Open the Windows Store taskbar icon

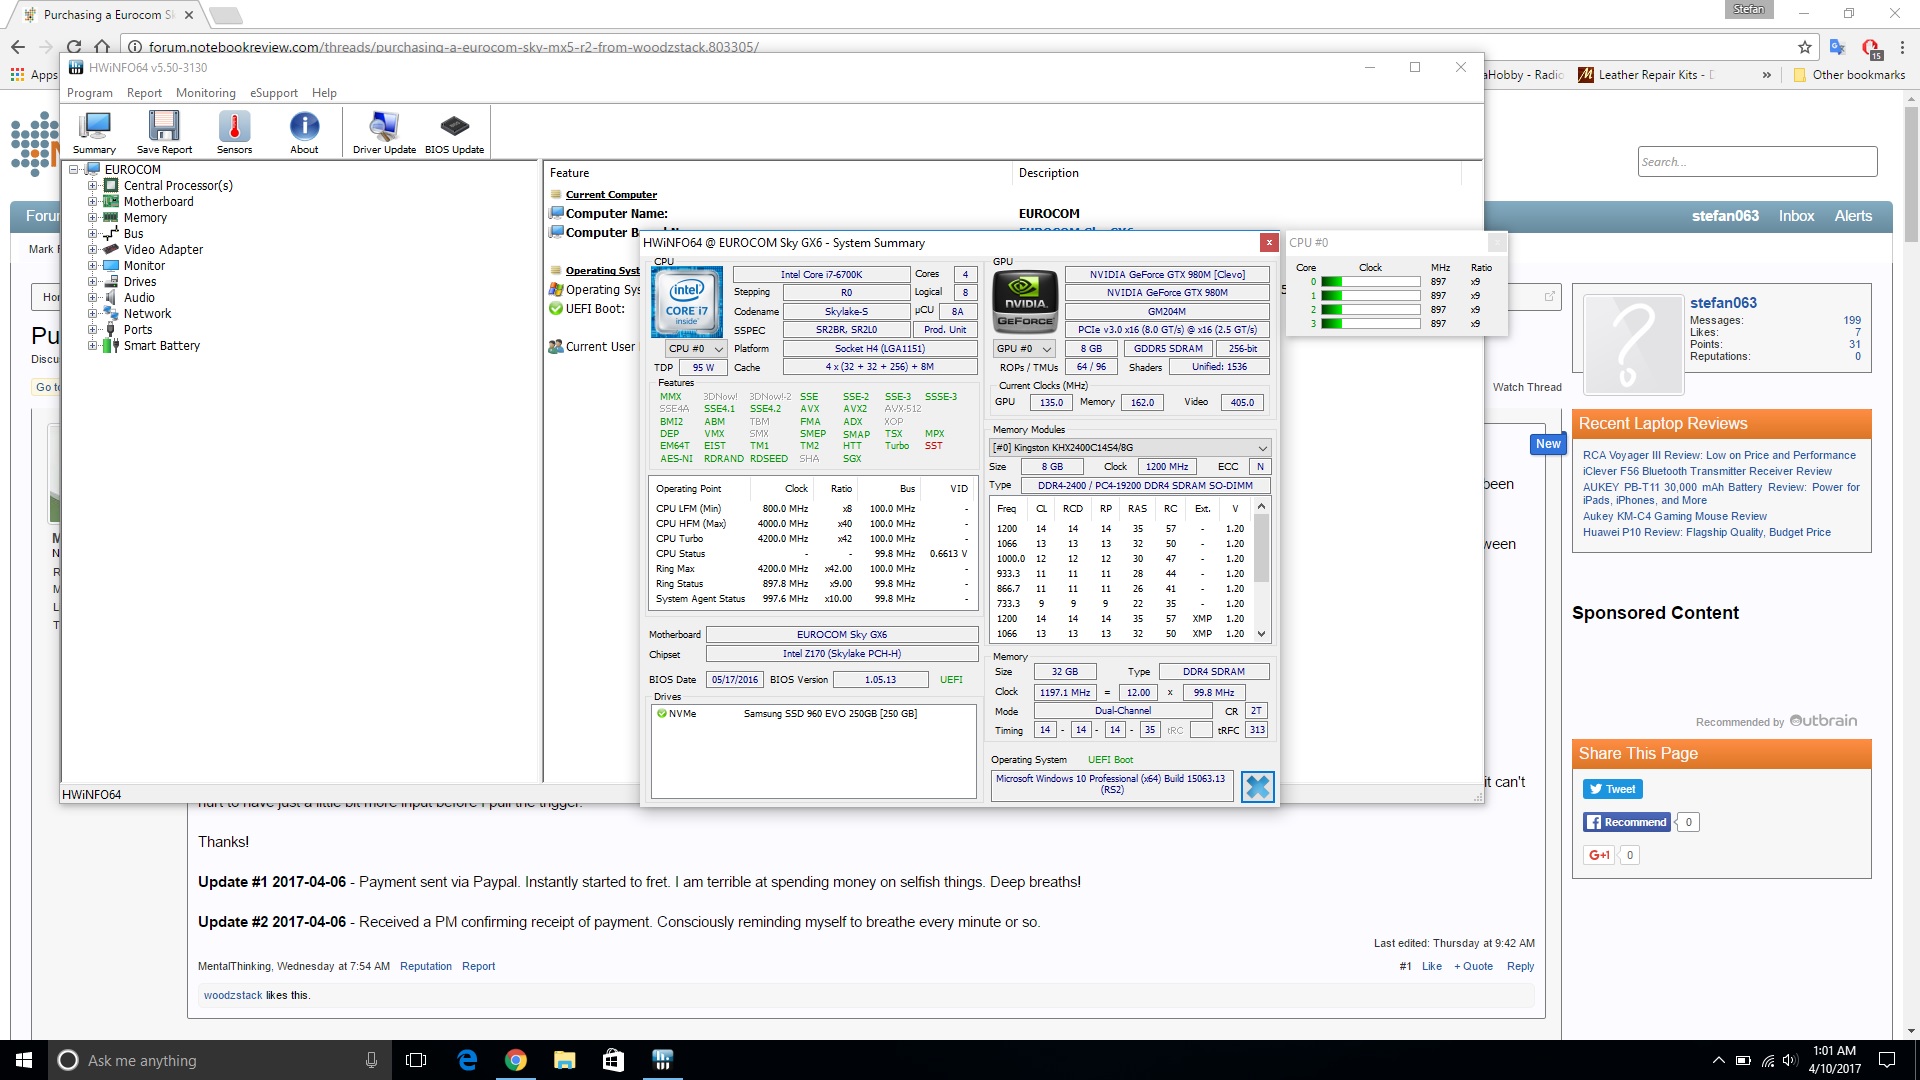[613, 1060]
